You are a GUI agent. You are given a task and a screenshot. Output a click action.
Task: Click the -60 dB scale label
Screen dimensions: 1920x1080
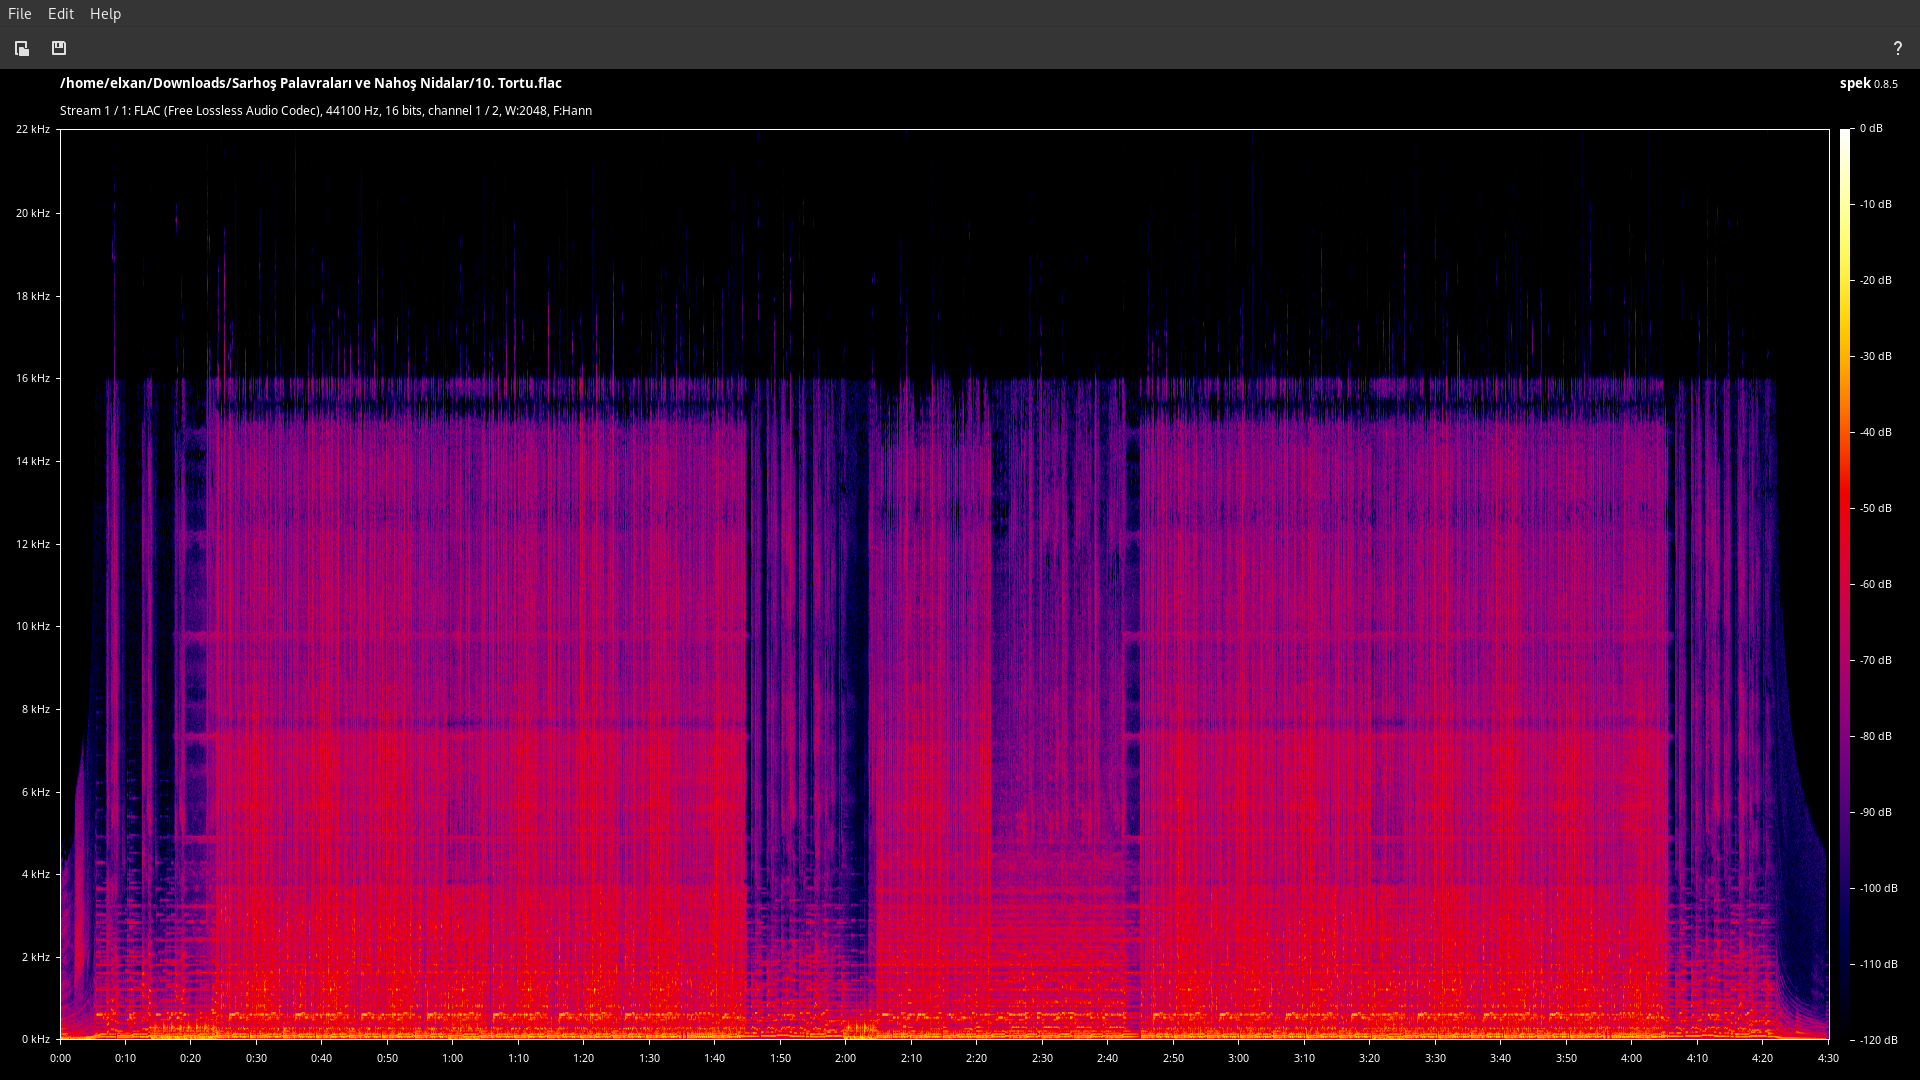(1874, 584)
